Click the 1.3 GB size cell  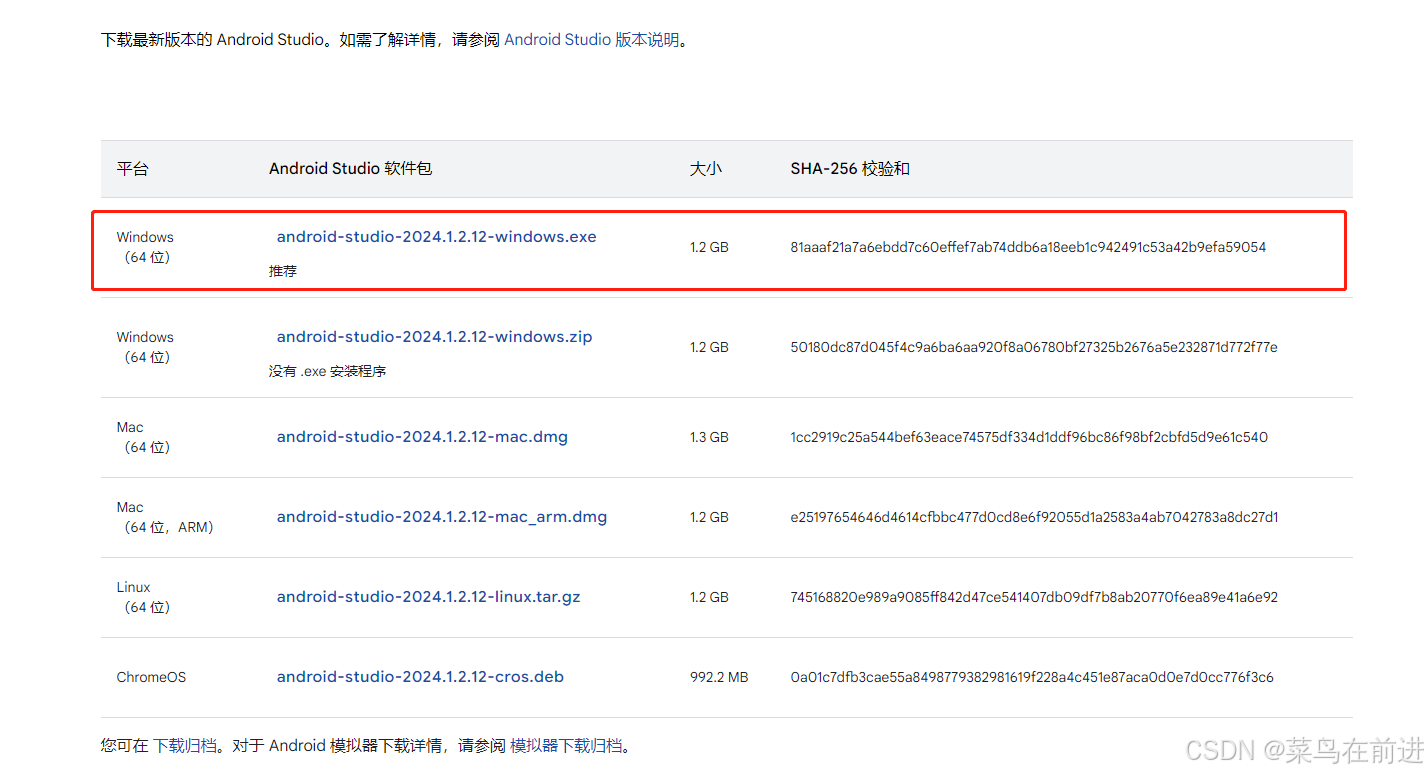[x=709, y=437]
